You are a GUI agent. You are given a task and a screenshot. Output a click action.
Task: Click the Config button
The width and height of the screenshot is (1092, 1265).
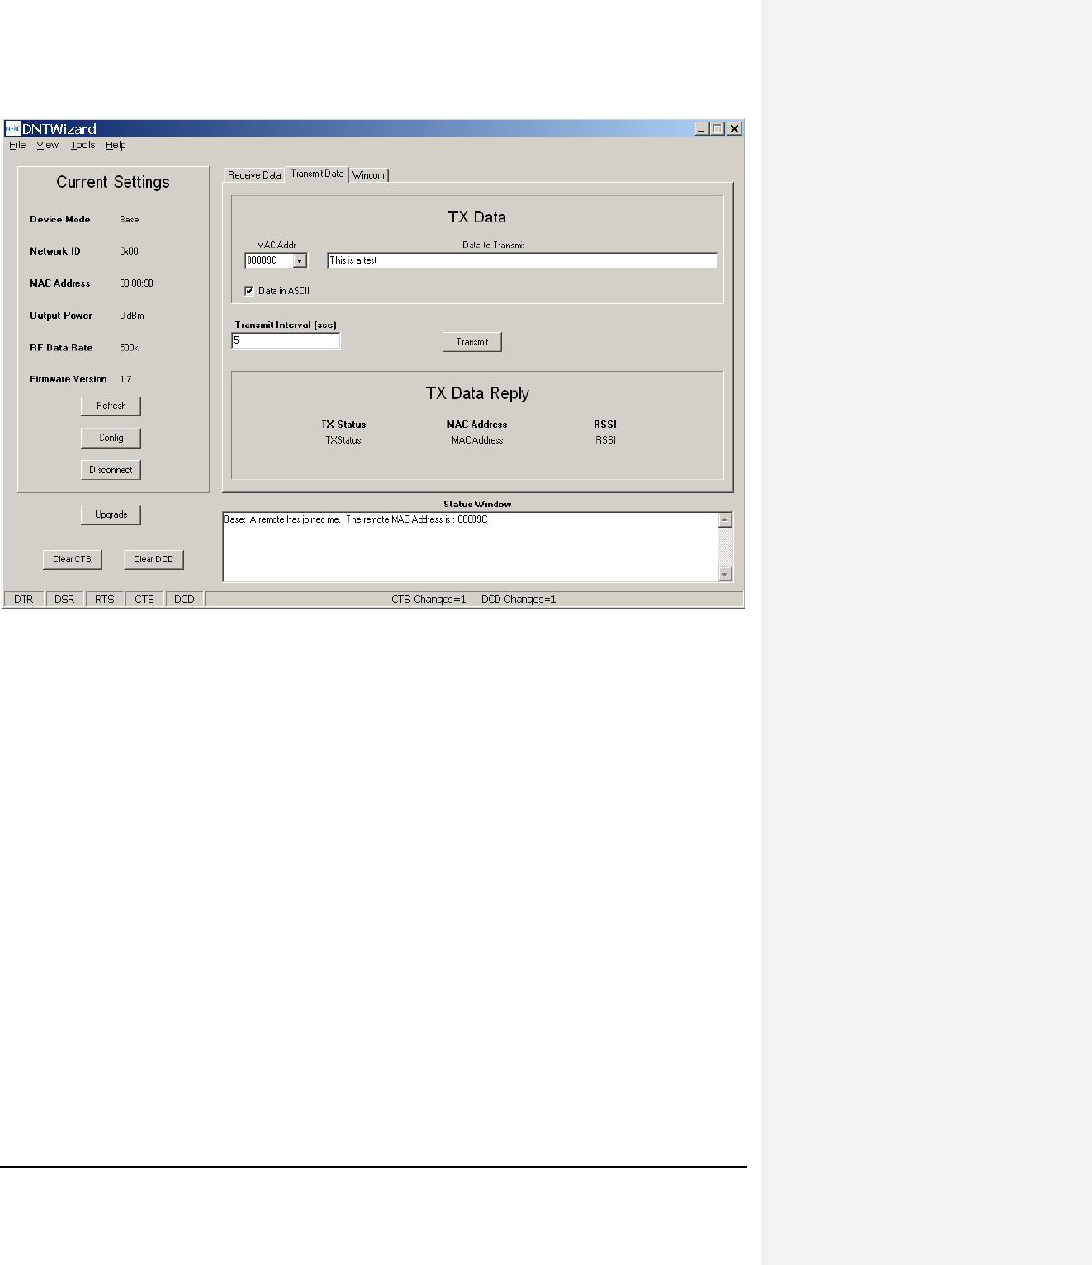(x=111, y=438)
